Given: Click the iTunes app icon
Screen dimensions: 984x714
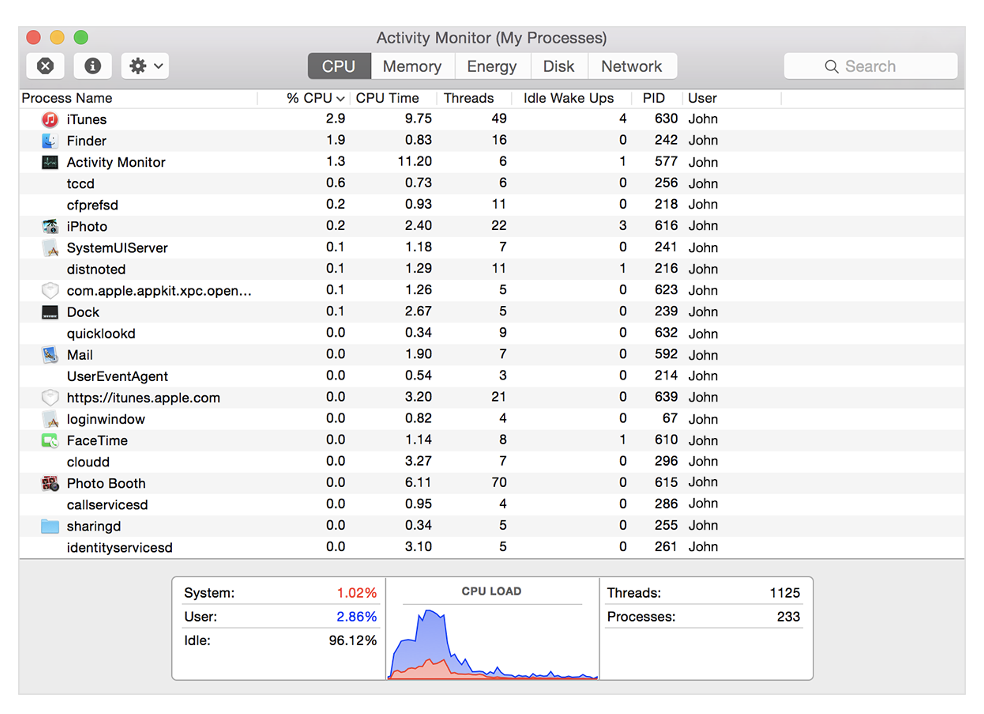Looking at the screenshot, I should (x=50, y=119).
